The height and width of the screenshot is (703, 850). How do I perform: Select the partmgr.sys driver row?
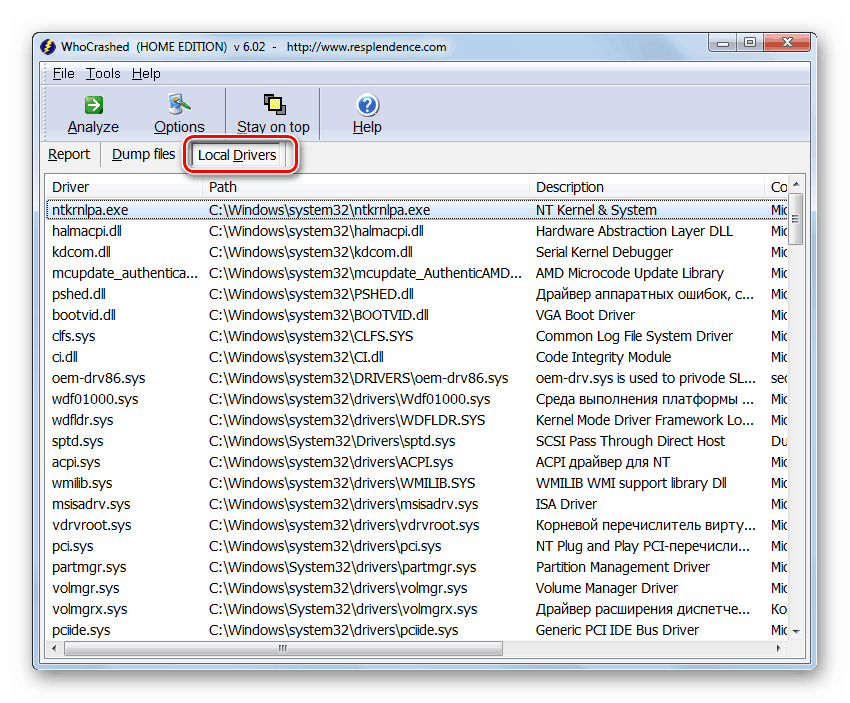[417, 567]
